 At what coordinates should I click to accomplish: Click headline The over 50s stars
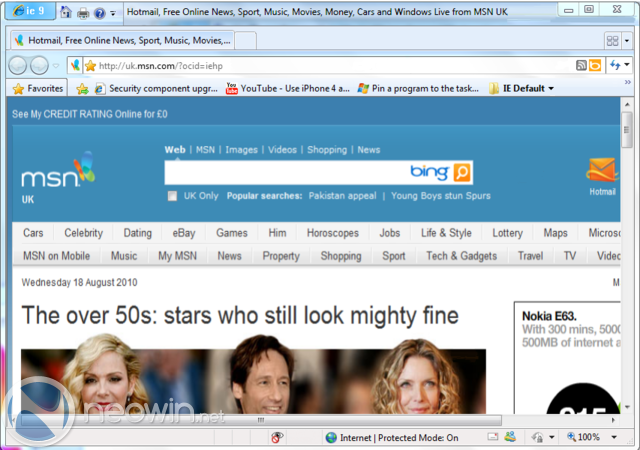(240, 316)
